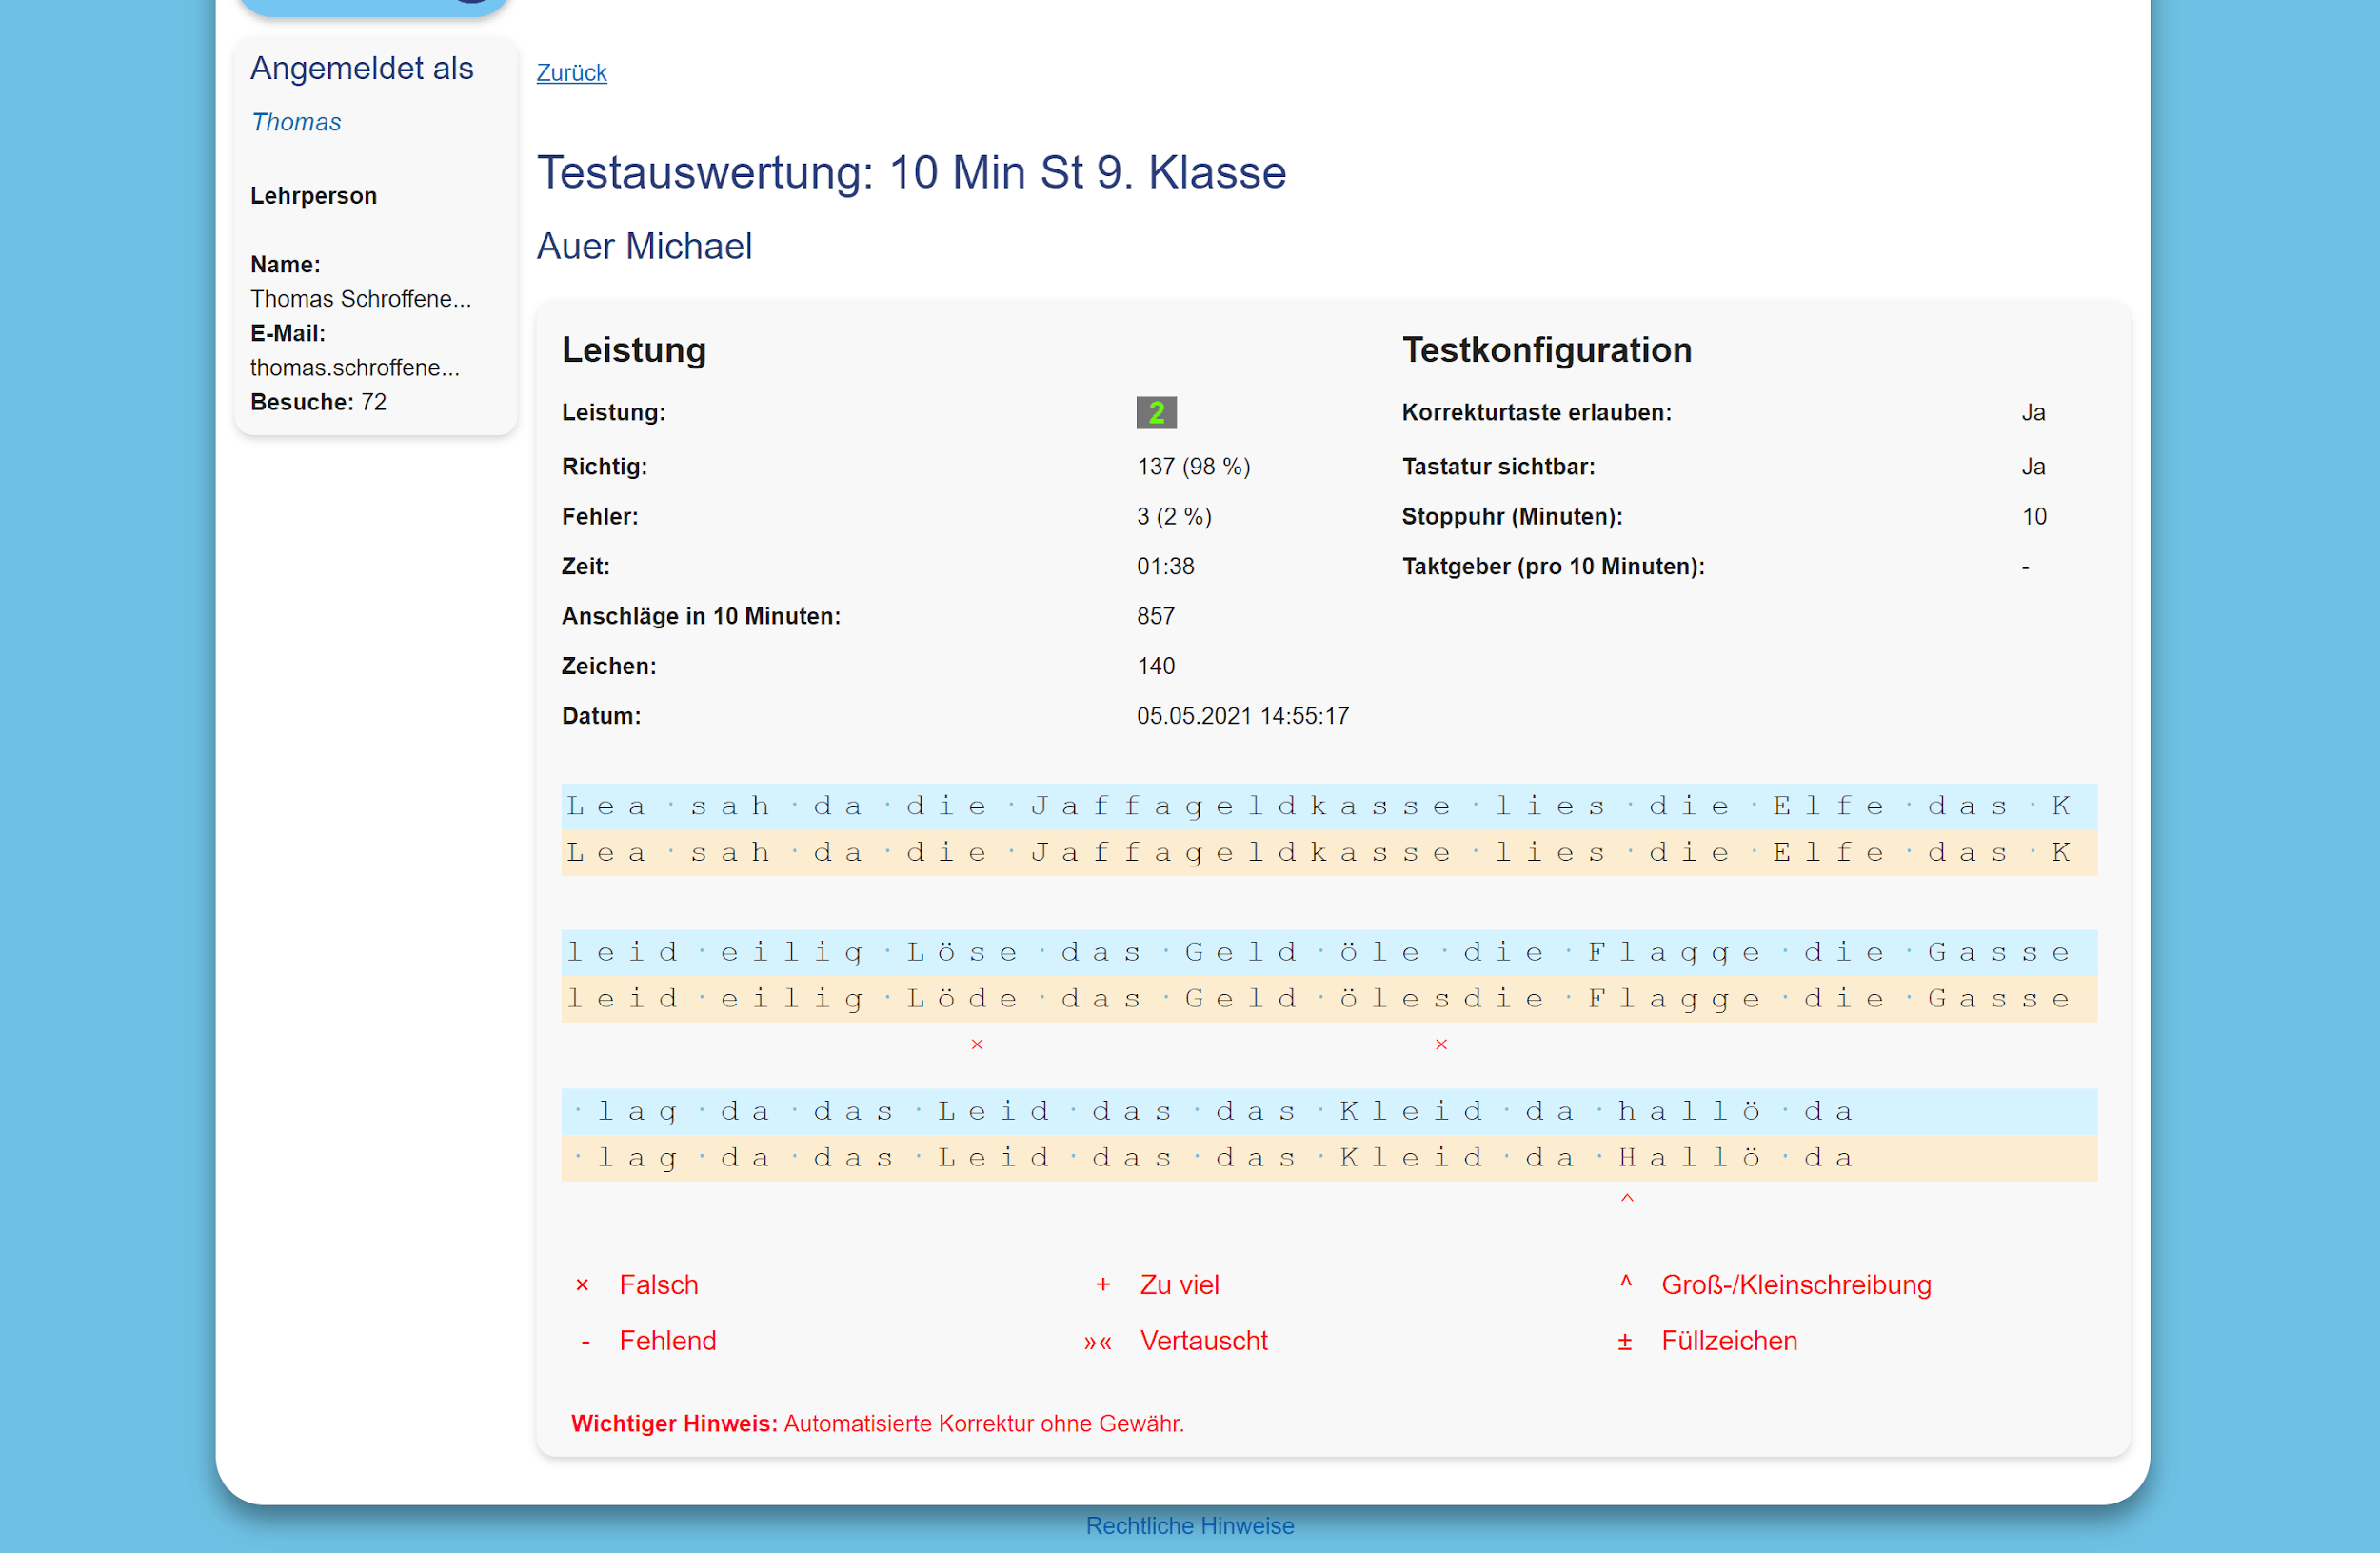Open the Rechtliche Hinweise link
This screenshot has width=2380, height=1553.
tap(1189, 1525)
